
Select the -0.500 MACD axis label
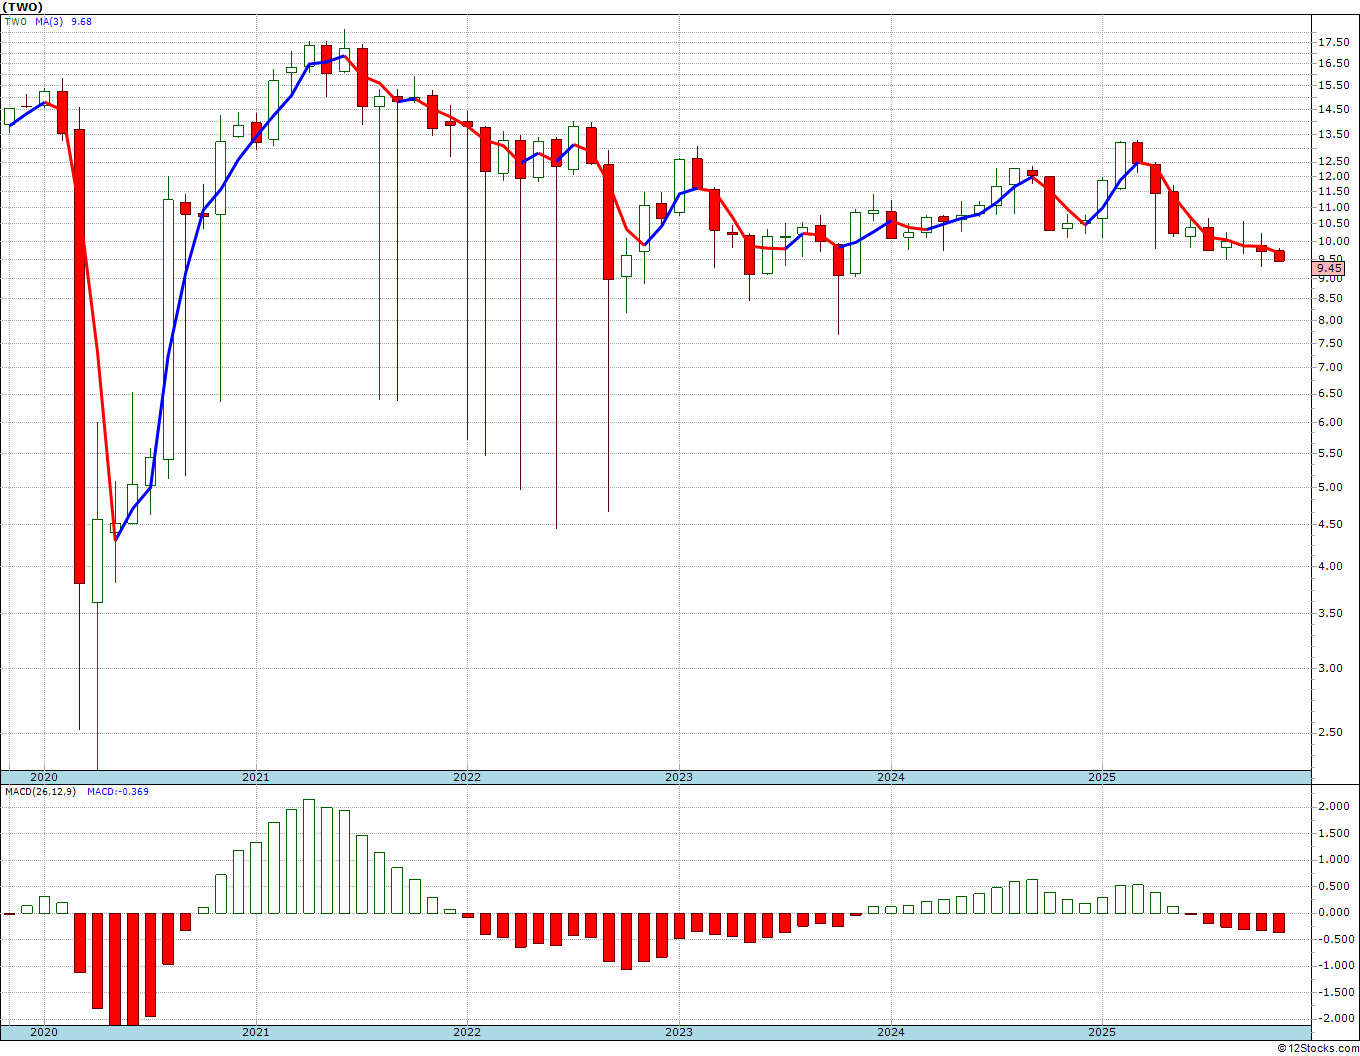click(x=1336, y=939)
